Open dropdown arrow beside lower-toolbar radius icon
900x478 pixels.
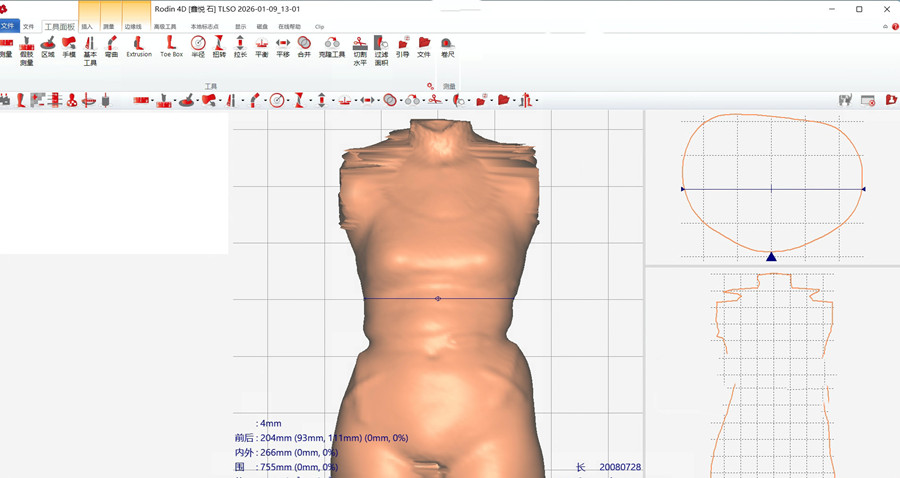coord(288,100)
